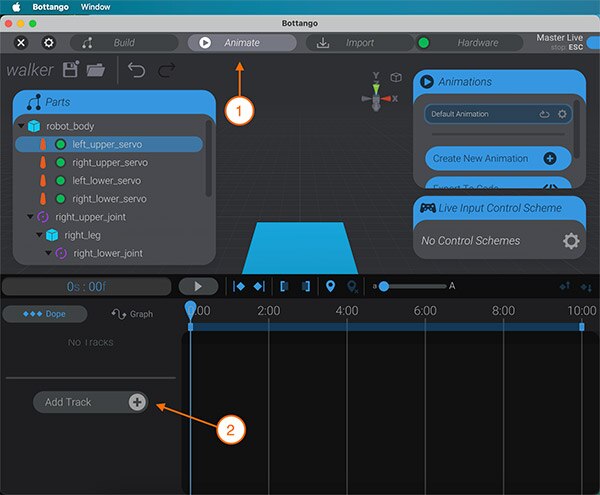
Task: Click the undo arrow icon
Action: (137, 70)
